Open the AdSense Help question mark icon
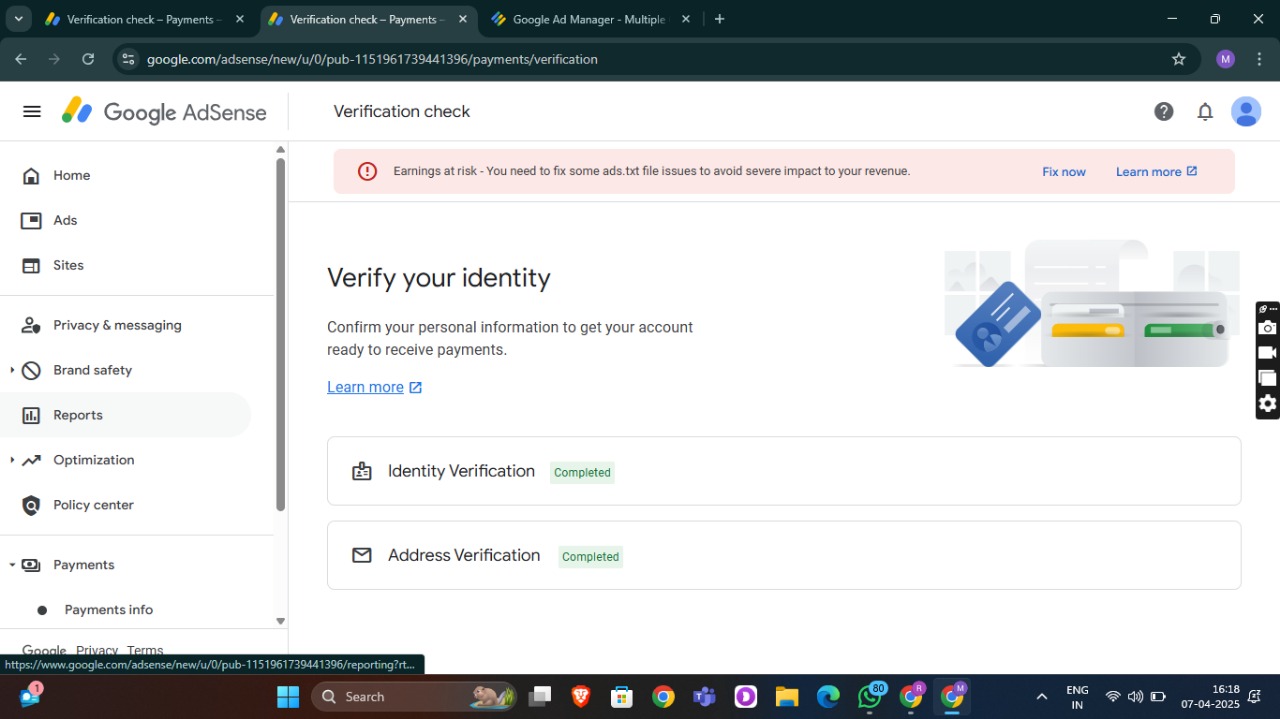Image resolution: width=1280 pixels, height=719 pixels. pyautogui.click(x=1164, y=112)
